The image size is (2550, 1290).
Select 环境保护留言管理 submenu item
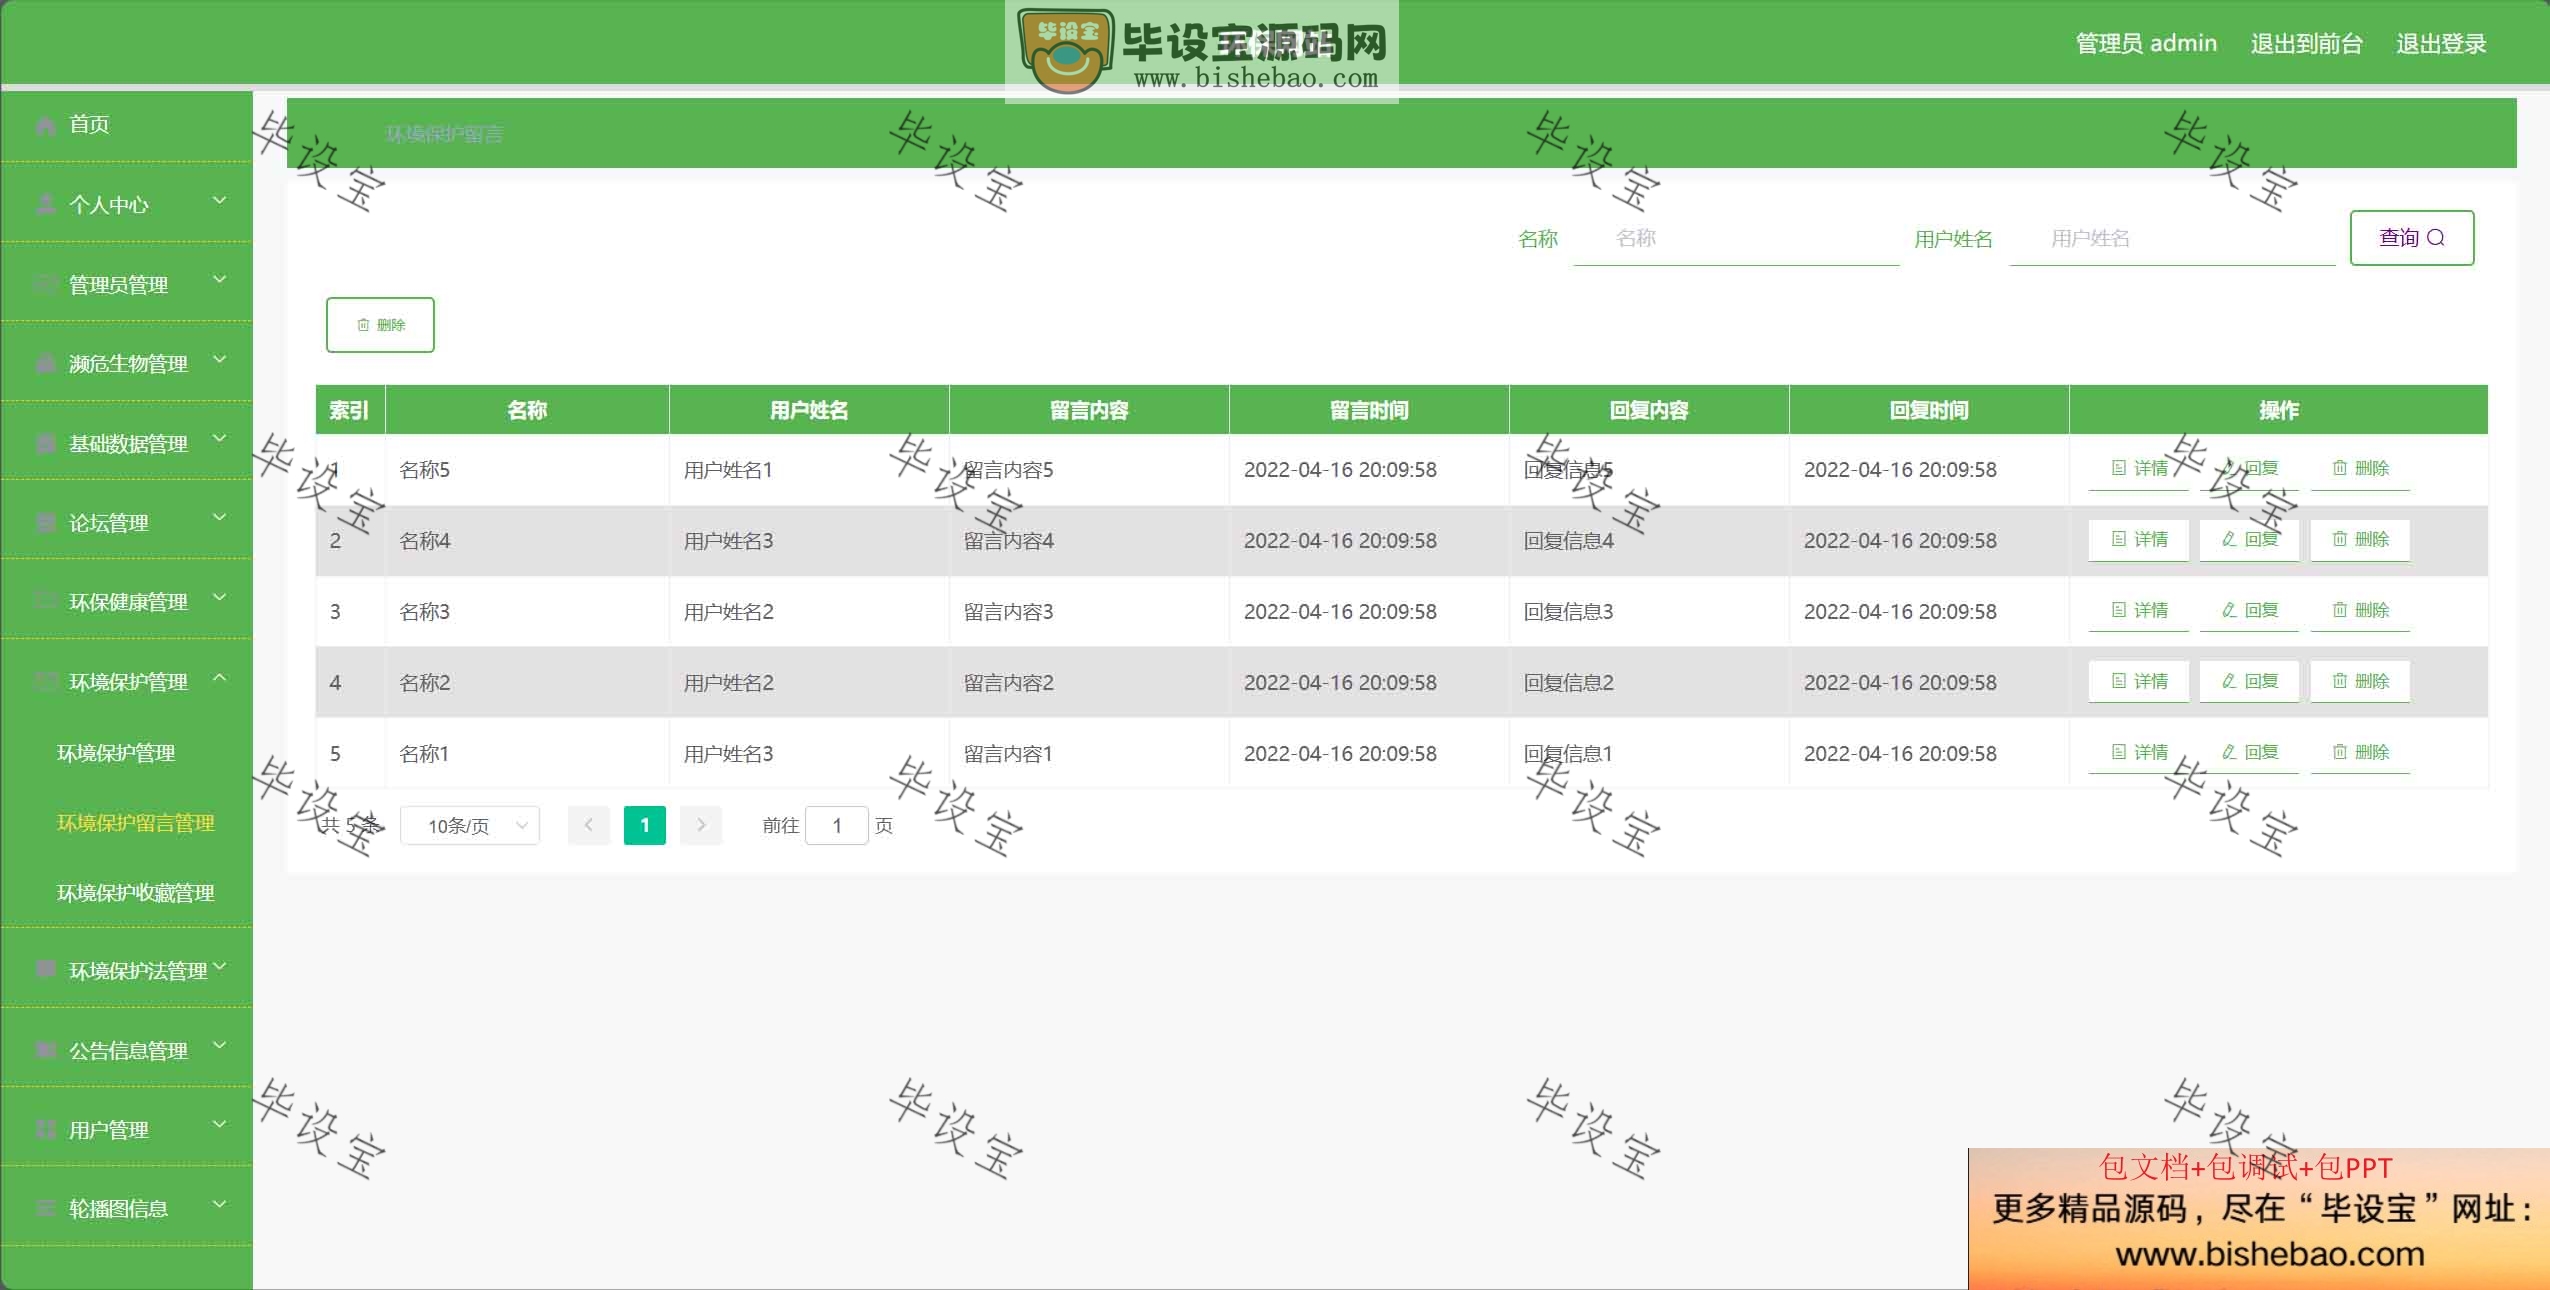[136, 823]
